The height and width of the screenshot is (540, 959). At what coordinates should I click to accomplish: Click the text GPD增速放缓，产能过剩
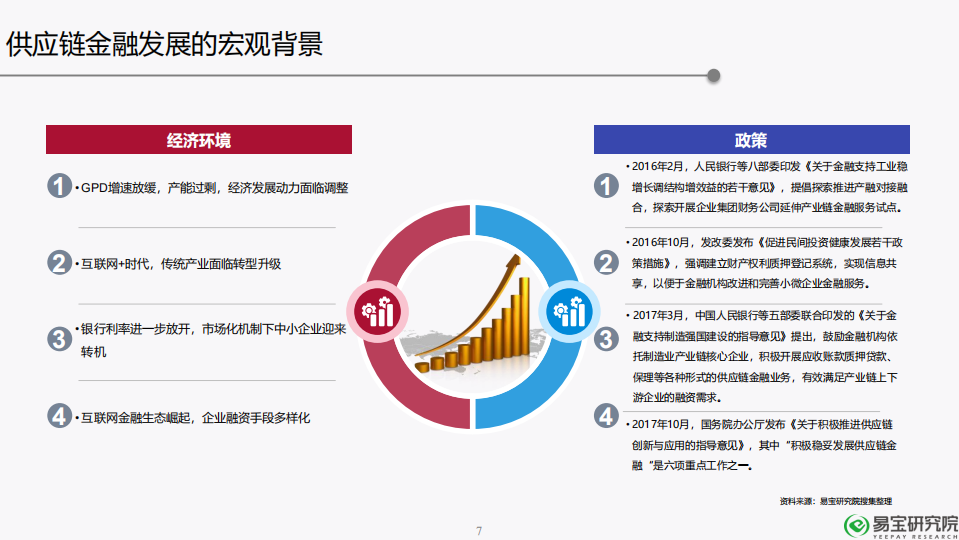pyautogui.click(x=149, y=188)
